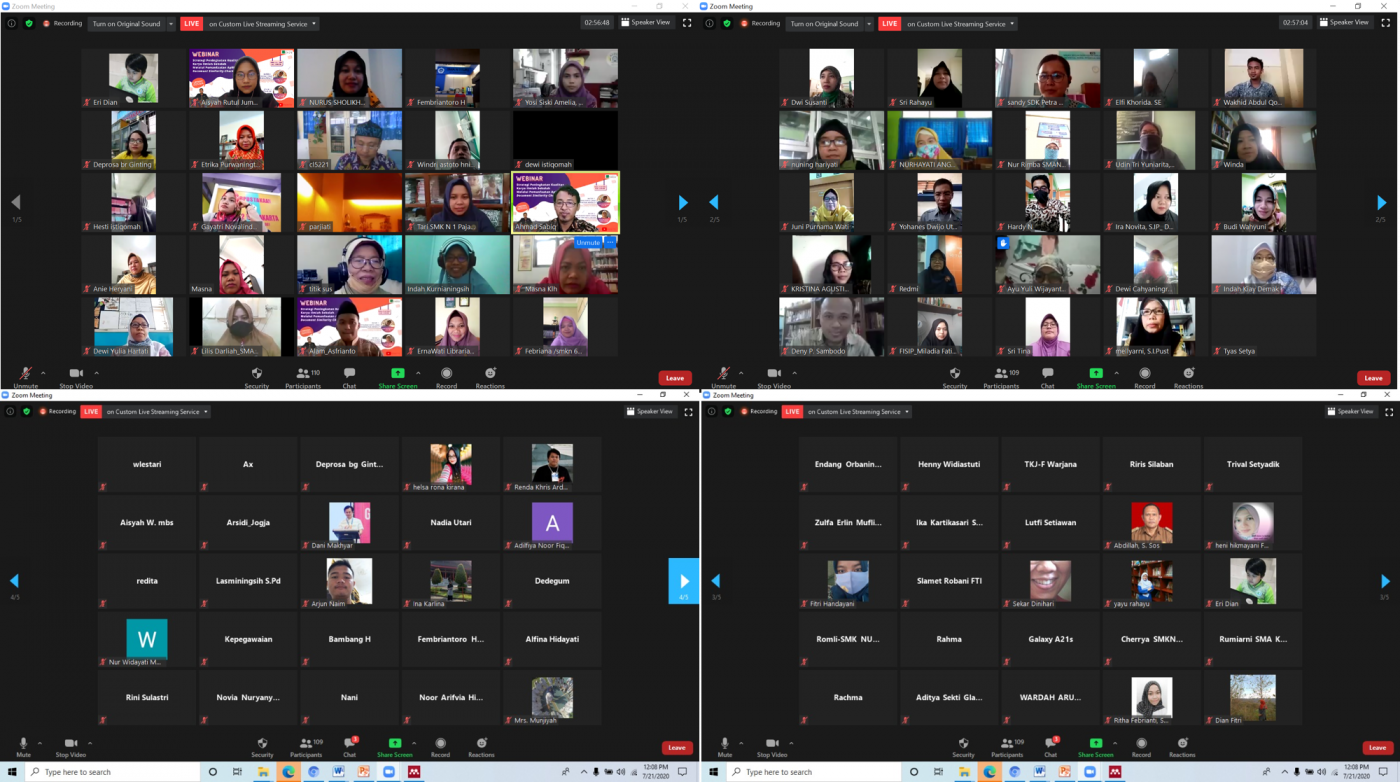Viewport: 1400px width, 782px height.
Task: Enter full screen in the 3/5 page window
Action: click(1387, 412)
